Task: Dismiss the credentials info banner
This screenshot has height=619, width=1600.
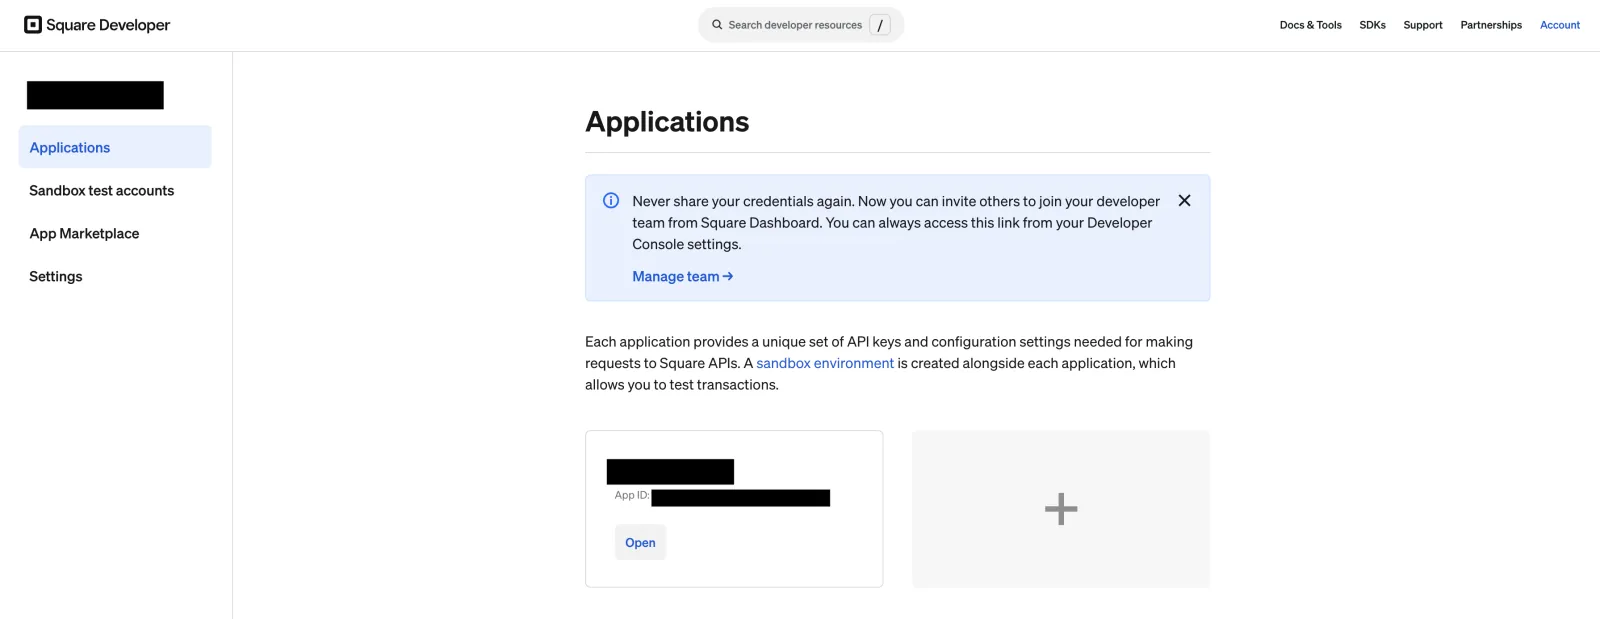Action: [x=1184, y=201]
